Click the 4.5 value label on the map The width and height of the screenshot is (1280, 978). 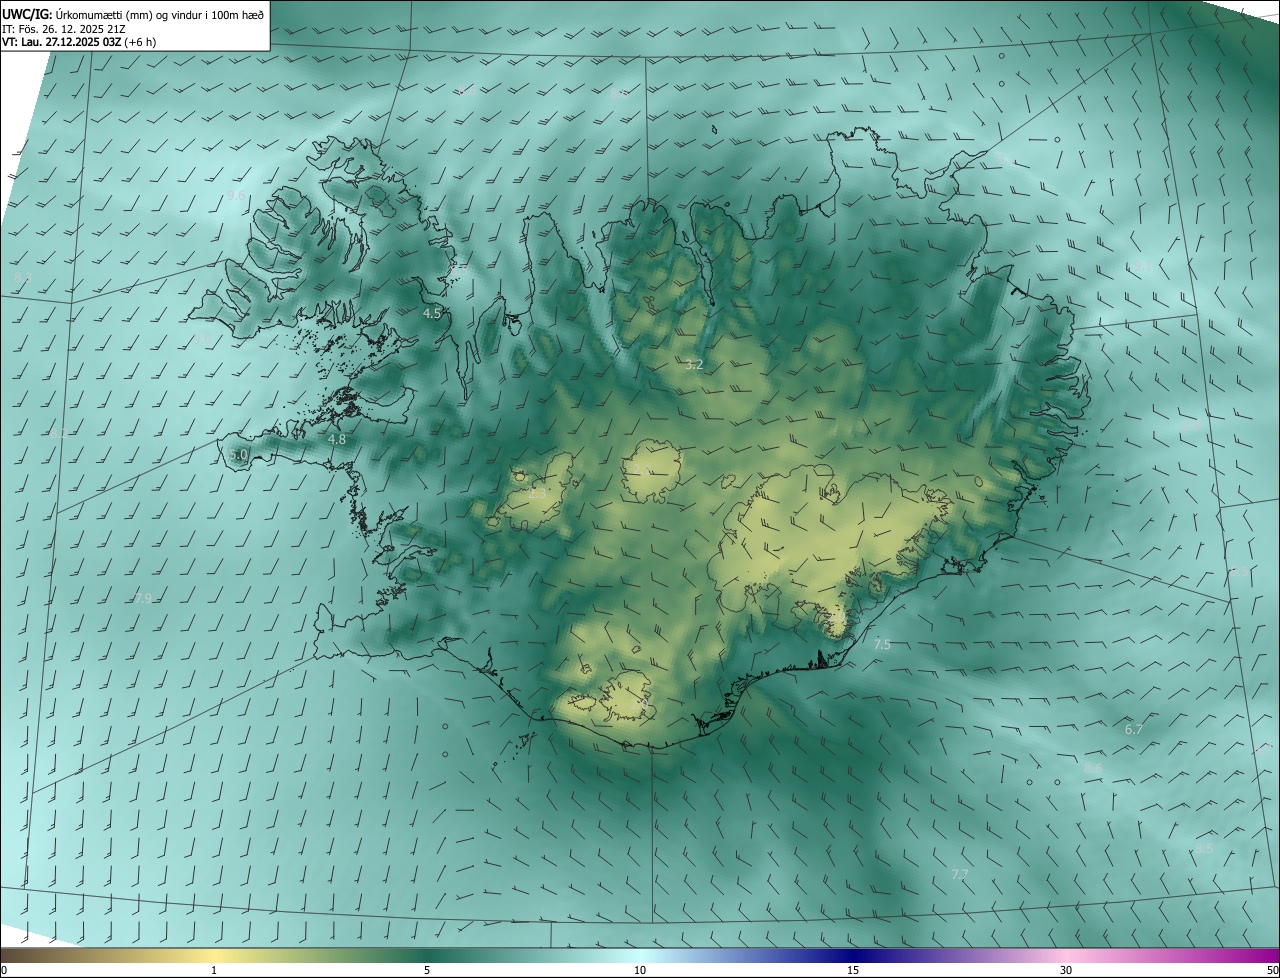tap(432, 313)
